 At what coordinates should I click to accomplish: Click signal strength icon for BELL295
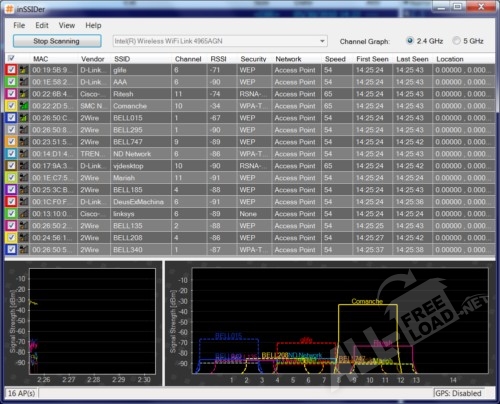pyautogui.click(x=24, y=130)
